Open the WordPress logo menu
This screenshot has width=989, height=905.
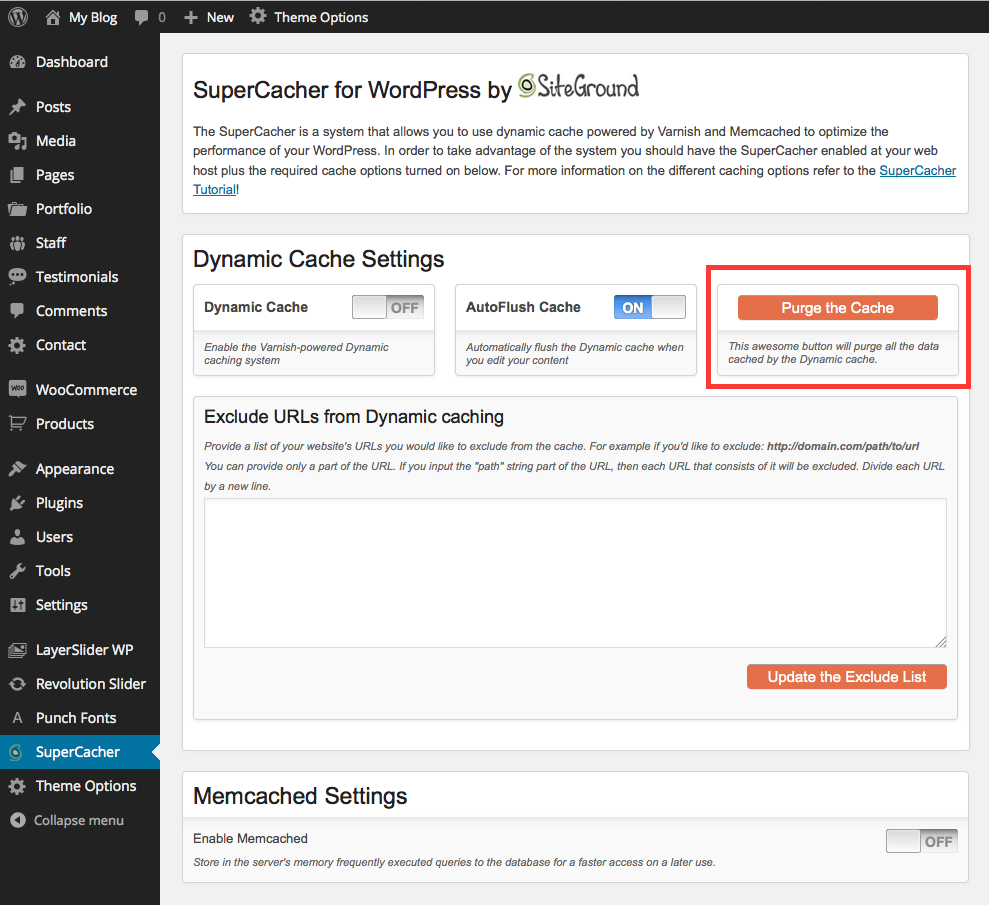coord(18,17)
